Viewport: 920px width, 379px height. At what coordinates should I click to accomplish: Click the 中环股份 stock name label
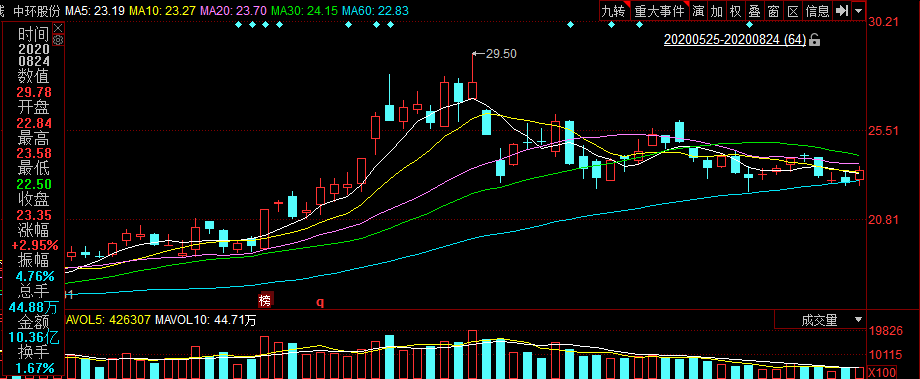point(36,11)
